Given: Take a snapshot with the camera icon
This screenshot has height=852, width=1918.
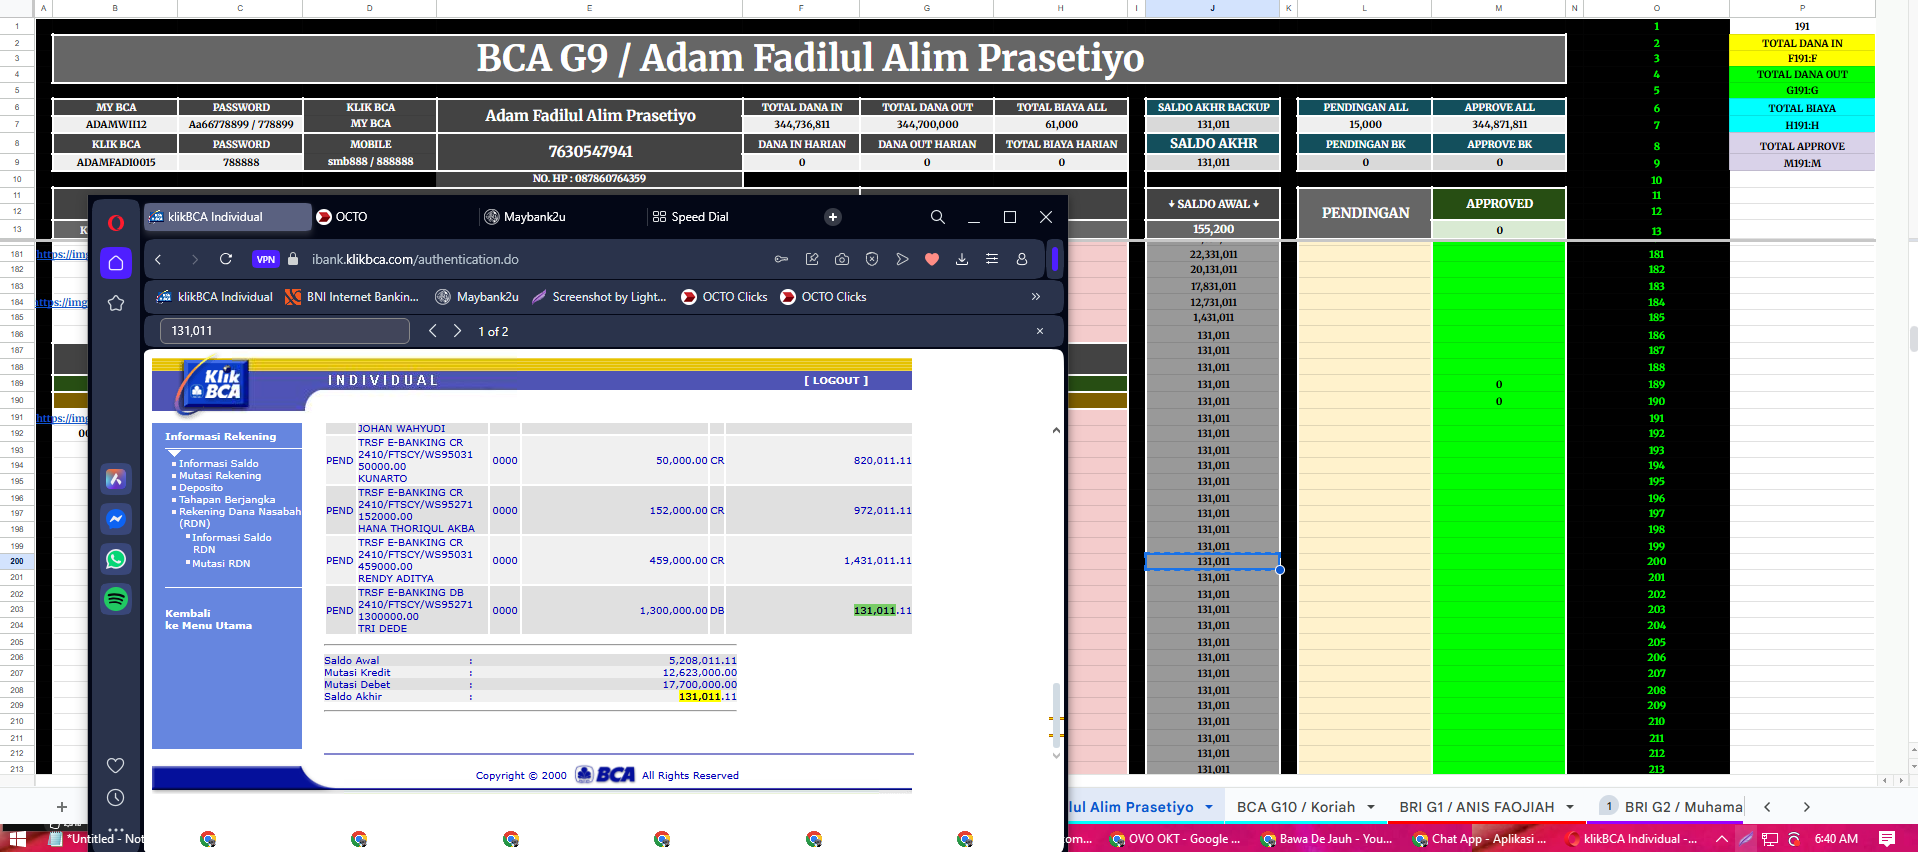Looking at the screenshot, I should [842, 259].
